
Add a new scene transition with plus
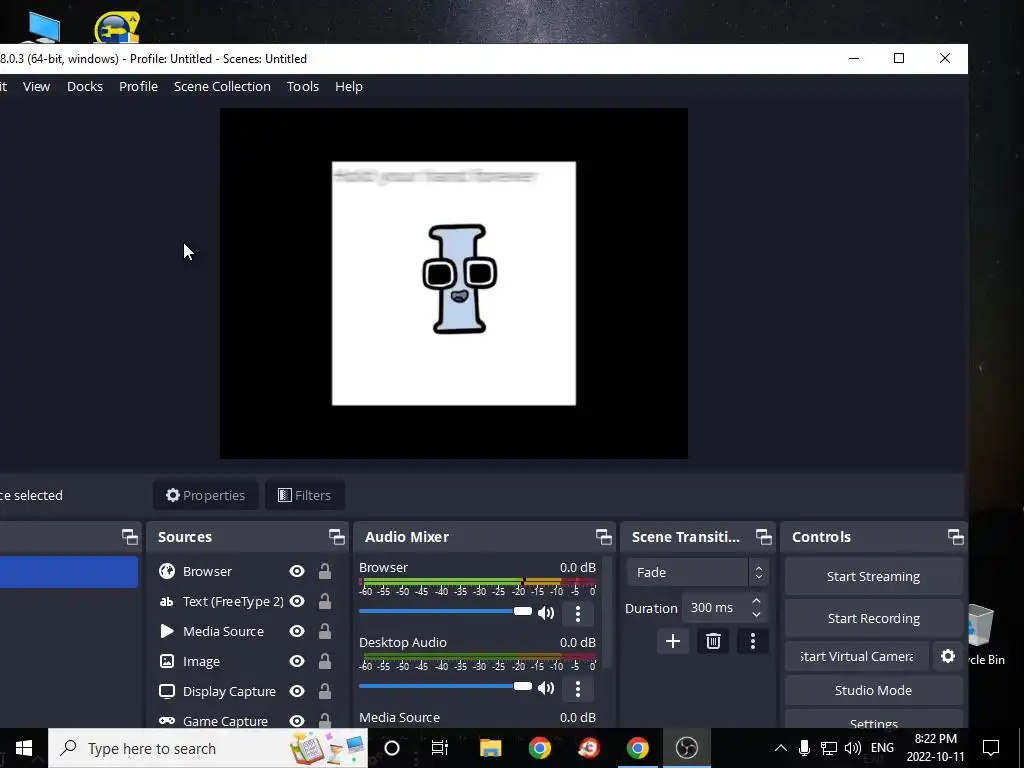tap(673, 641)
